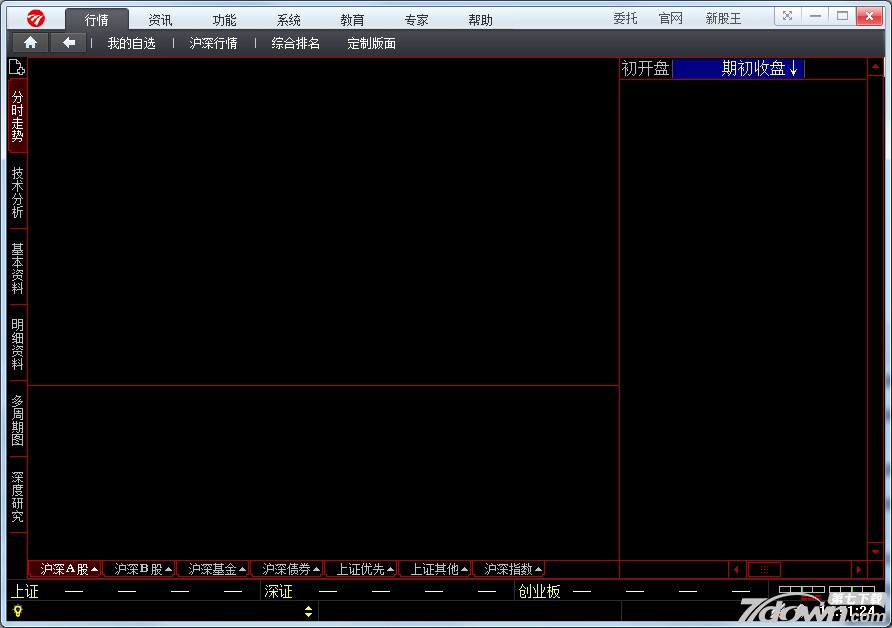892x628 pixels.
Task: Click the horizontal scrollbar right arrow
Action: (x=858, y=569)
